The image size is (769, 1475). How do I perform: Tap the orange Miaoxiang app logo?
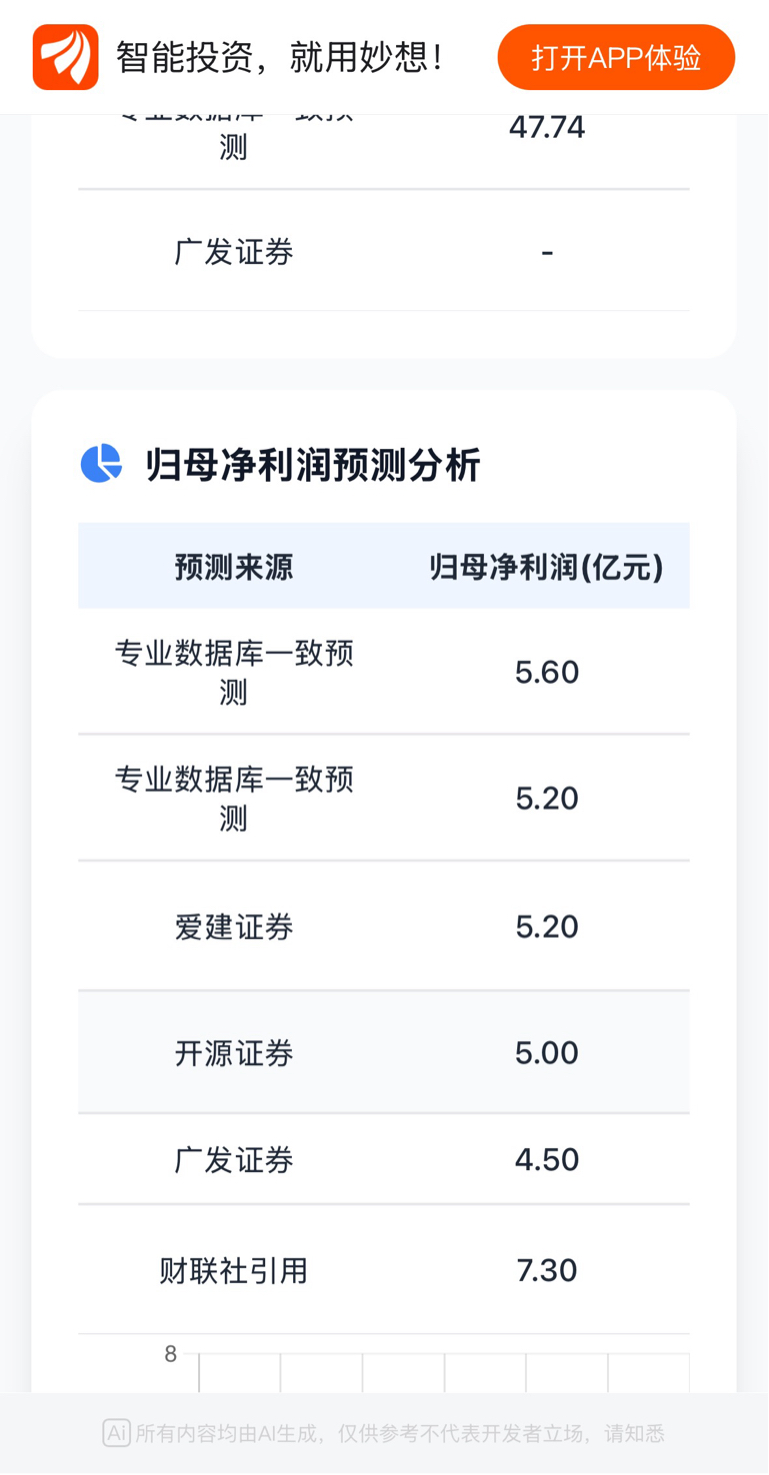tap(66, 57)
